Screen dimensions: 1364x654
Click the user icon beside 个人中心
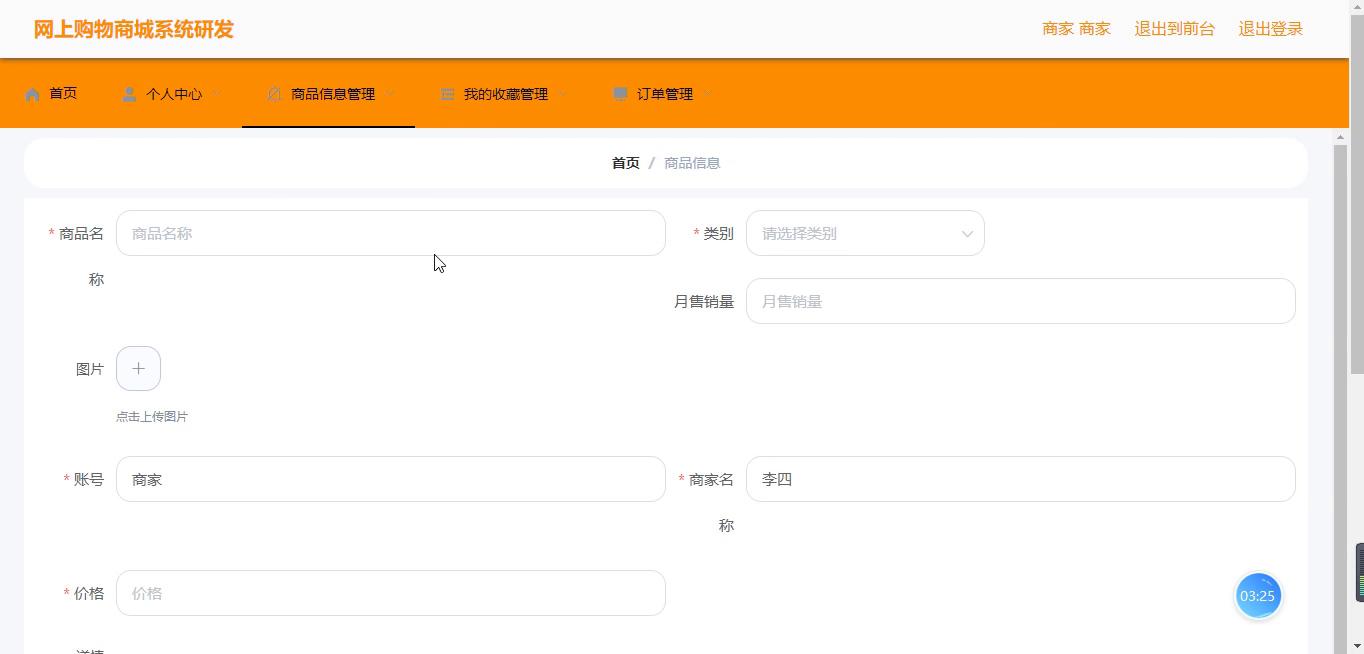[x=129, y=94]
